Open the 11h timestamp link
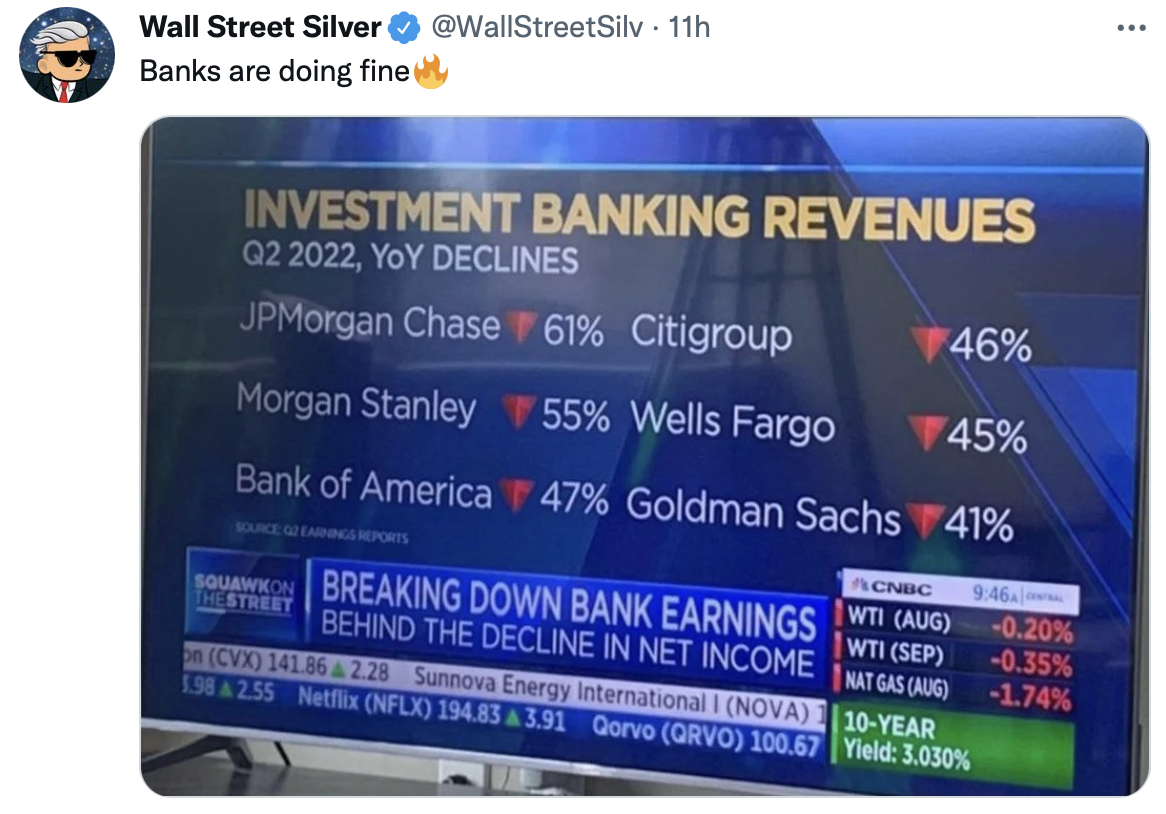Screen dimensions: 1166x814 pyautogui.click(x=689, y=28)
